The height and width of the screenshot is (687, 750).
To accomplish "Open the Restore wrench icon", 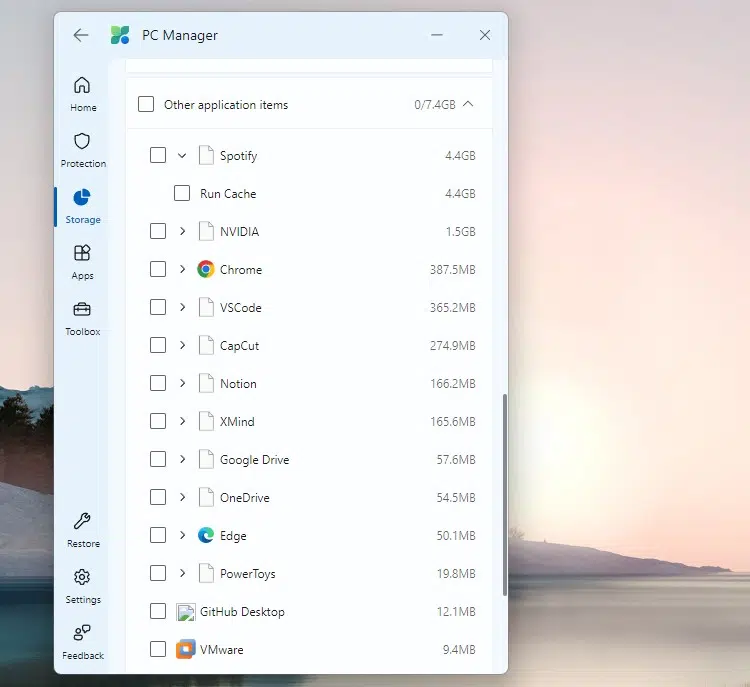I will (83, 521).
